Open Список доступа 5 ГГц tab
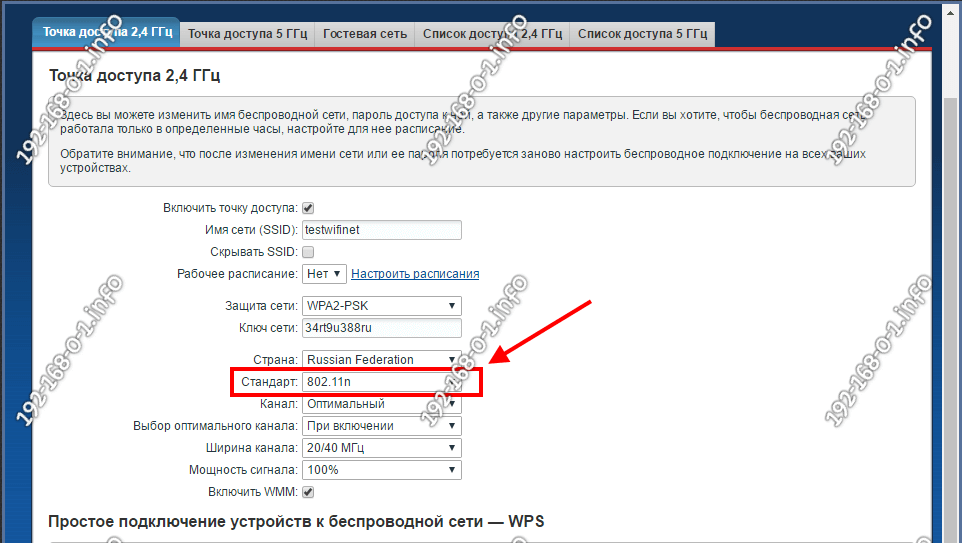The width and height of the screenshot is (962, 543). click(x=642, y=34)
